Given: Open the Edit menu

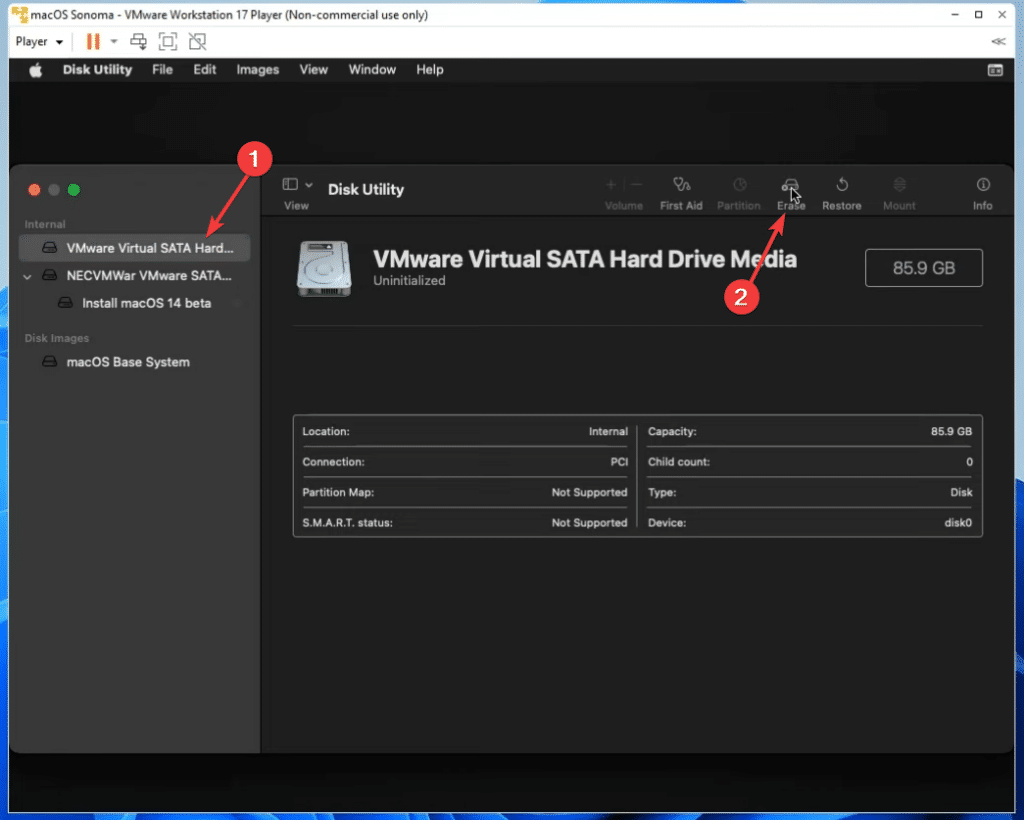Looking at the screenshot, I should tap(204, 70).
